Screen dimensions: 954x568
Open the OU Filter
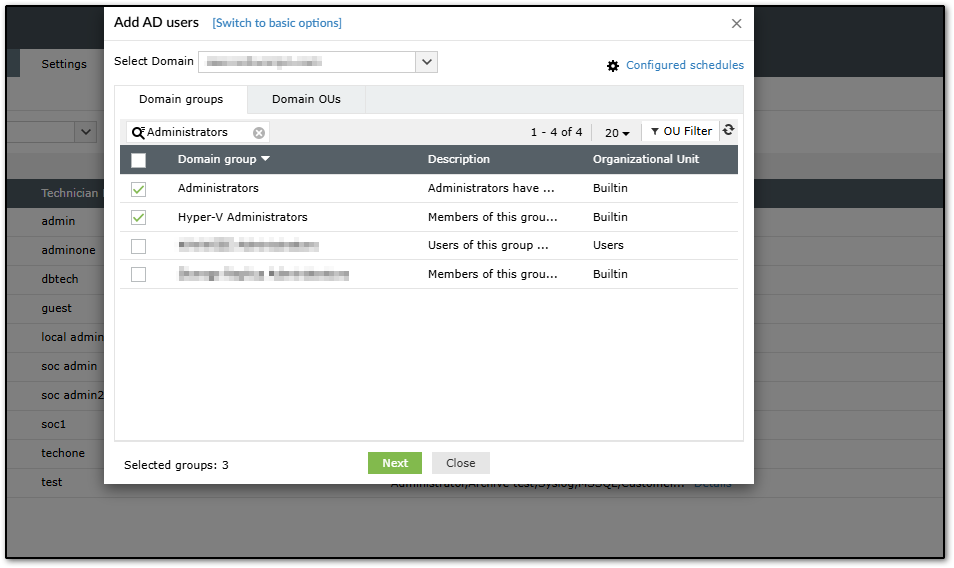681,131
